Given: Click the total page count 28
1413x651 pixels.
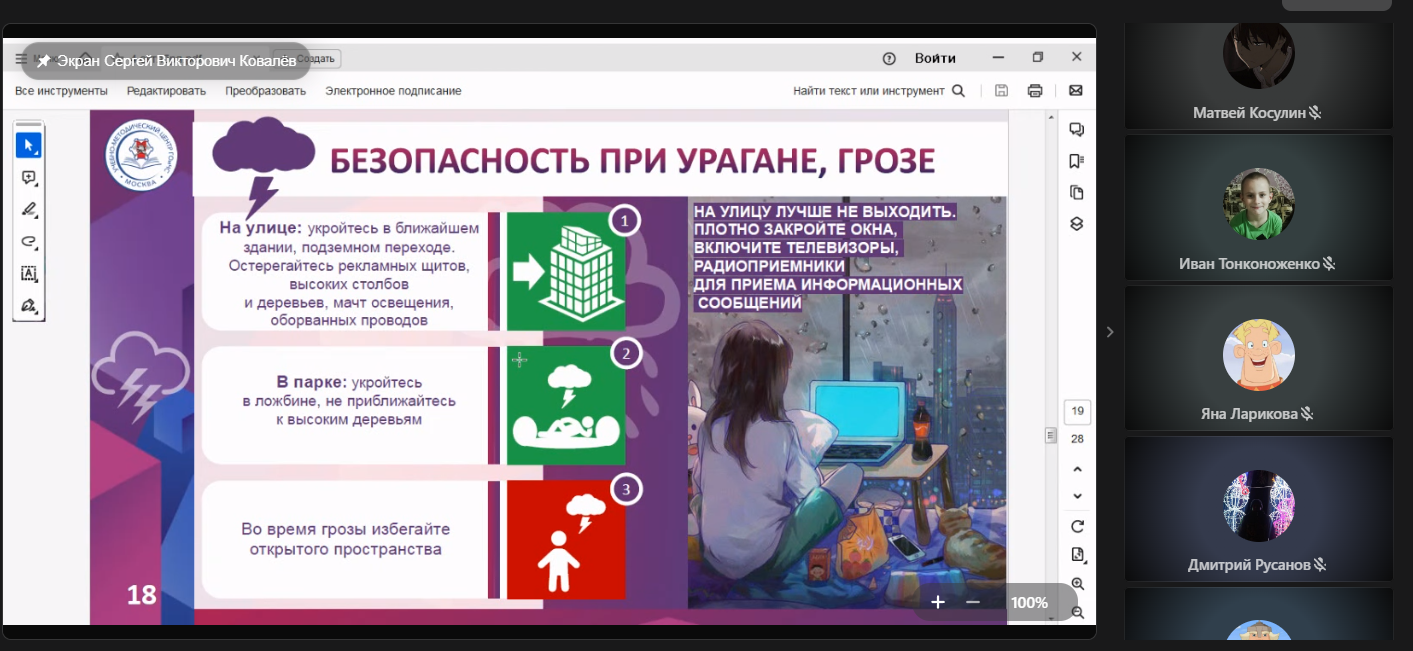Looking at the screenshot, I should click(1077, 439).
